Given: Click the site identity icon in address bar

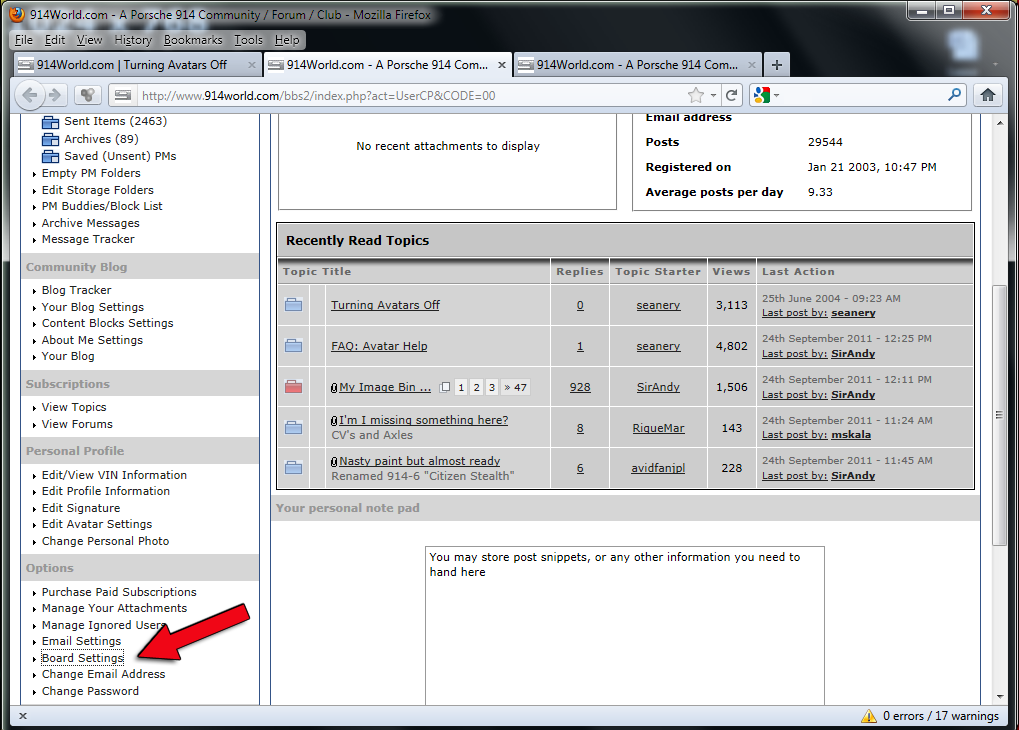Looking at the screenshot, I should (122, 96).
